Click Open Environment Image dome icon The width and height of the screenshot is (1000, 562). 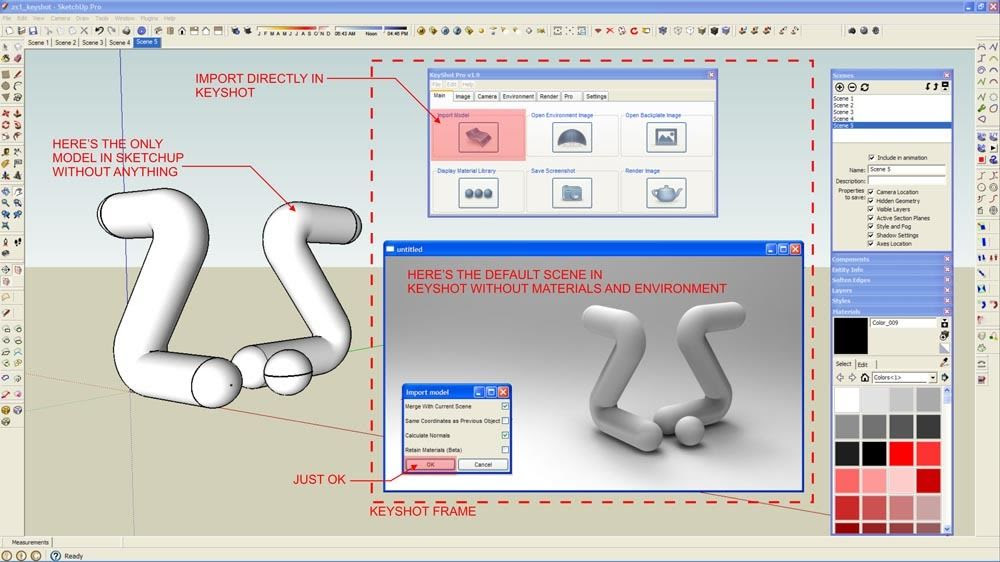pyautogui.click(x=572, y=137)
